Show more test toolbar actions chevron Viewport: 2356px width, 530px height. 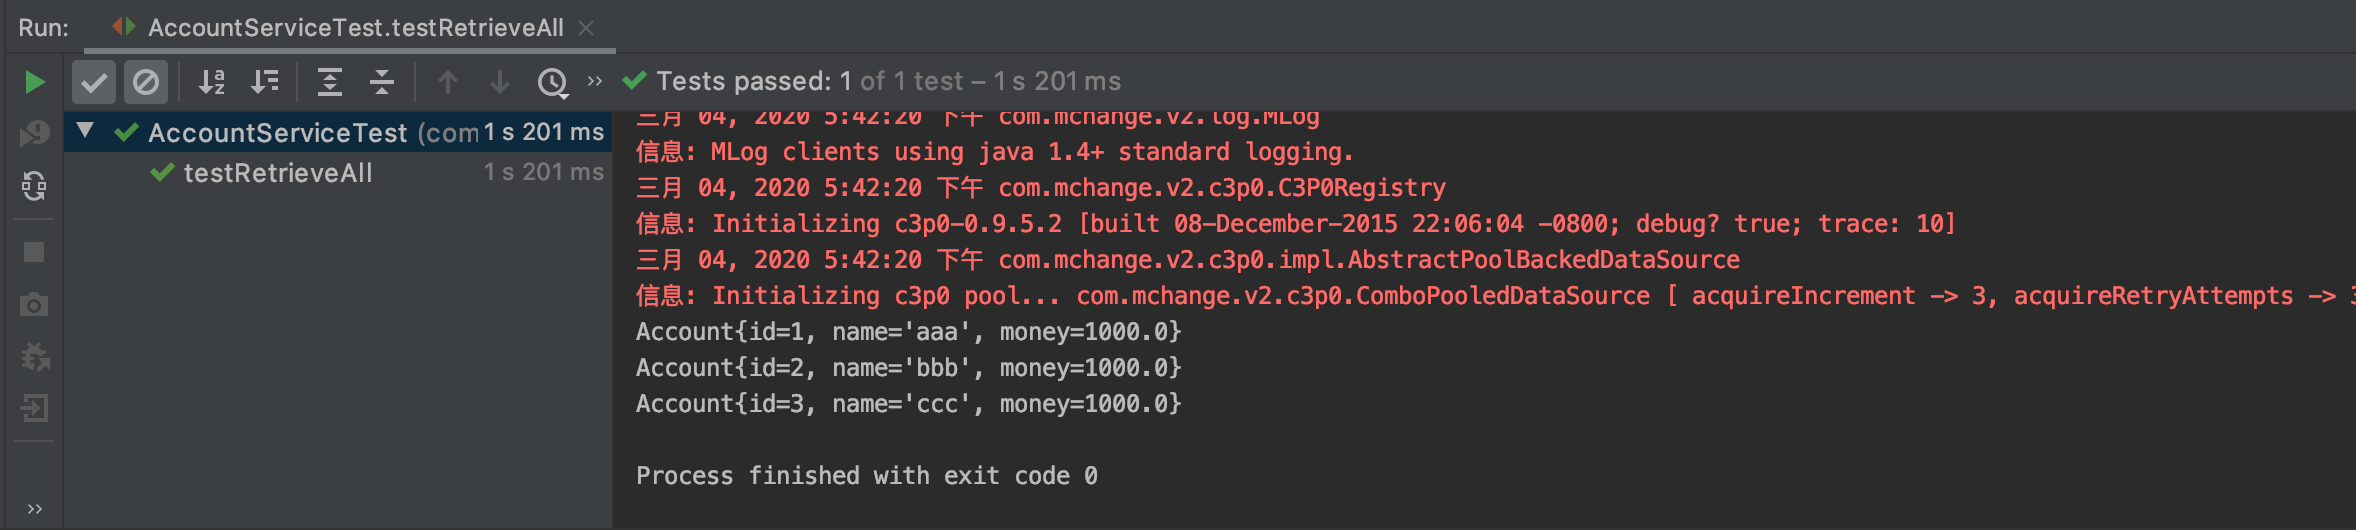point(595,81)
